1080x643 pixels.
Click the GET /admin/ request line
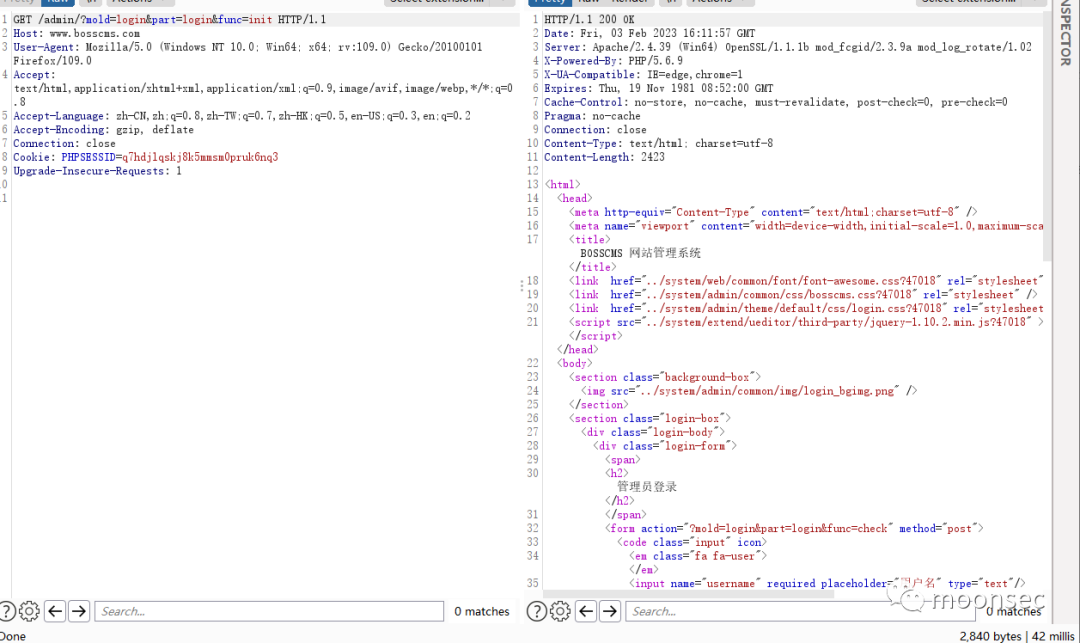click(x=169, y=19)
